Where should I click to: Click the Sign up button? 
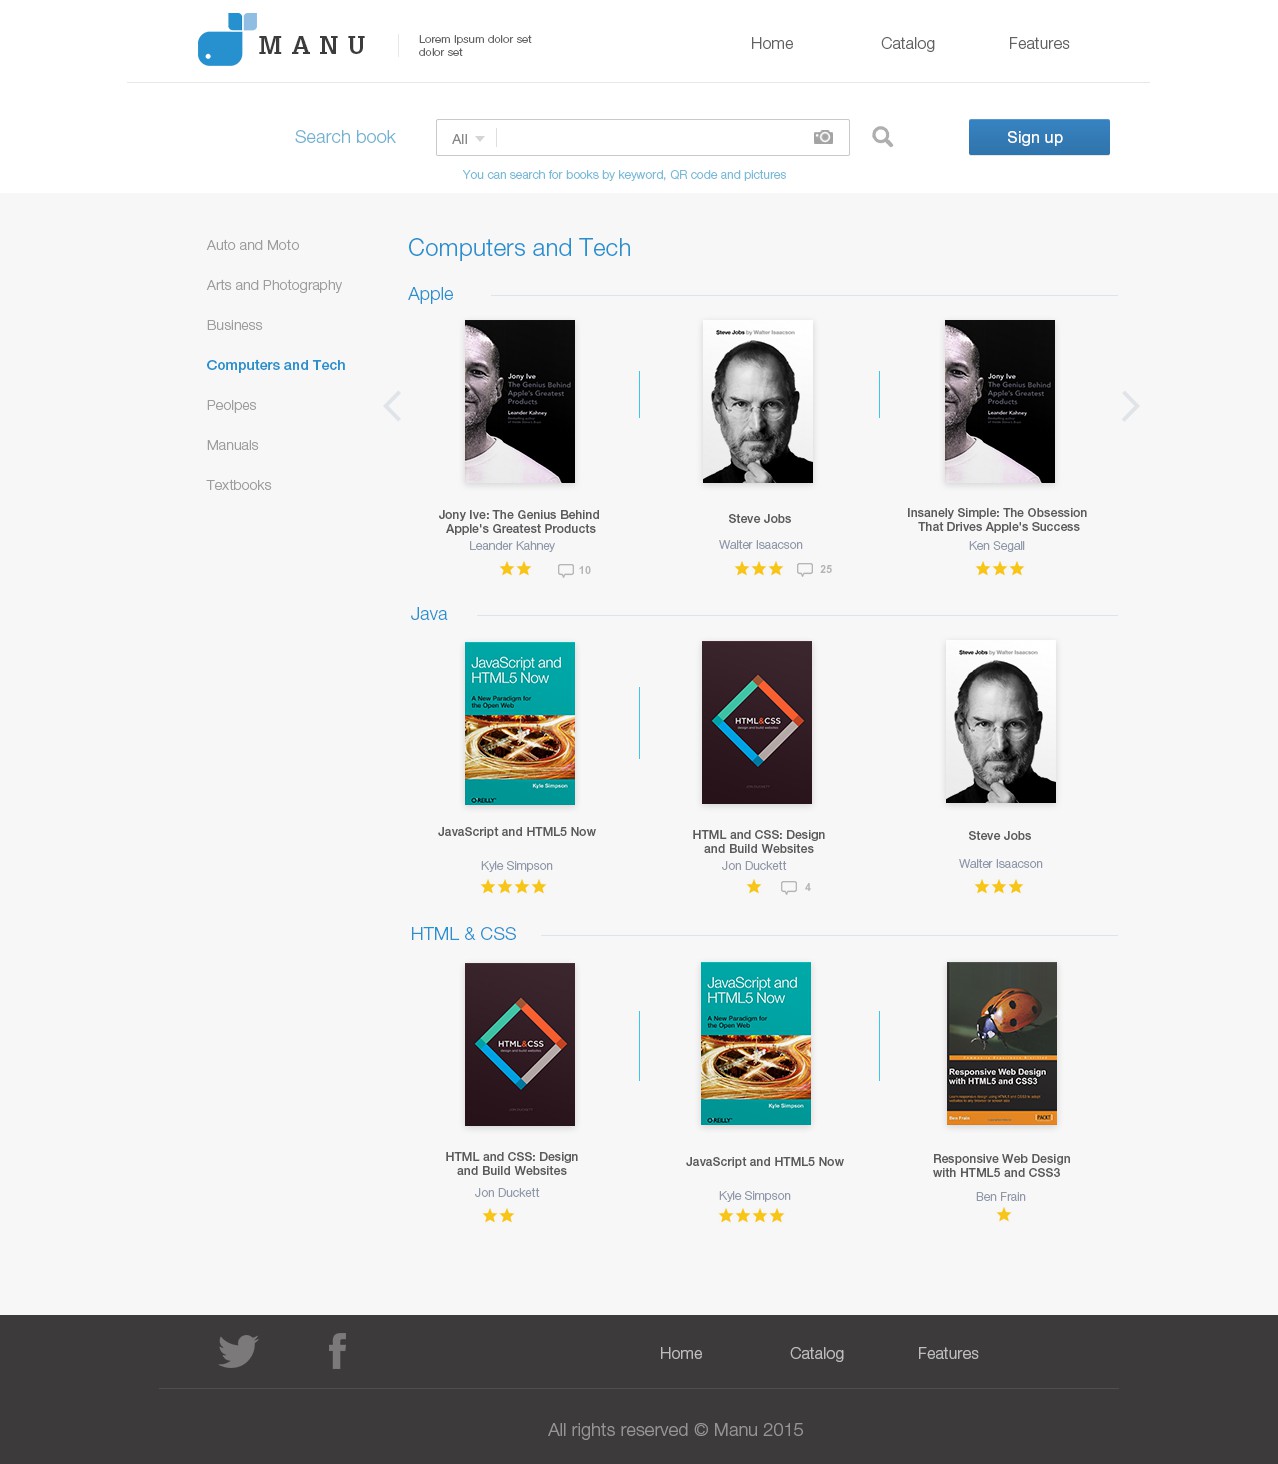click(x=1039, y=137)
